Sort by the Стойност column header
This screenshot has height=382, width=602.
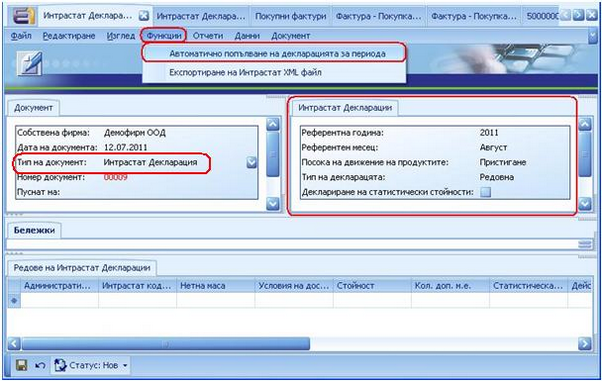point(372,286)
